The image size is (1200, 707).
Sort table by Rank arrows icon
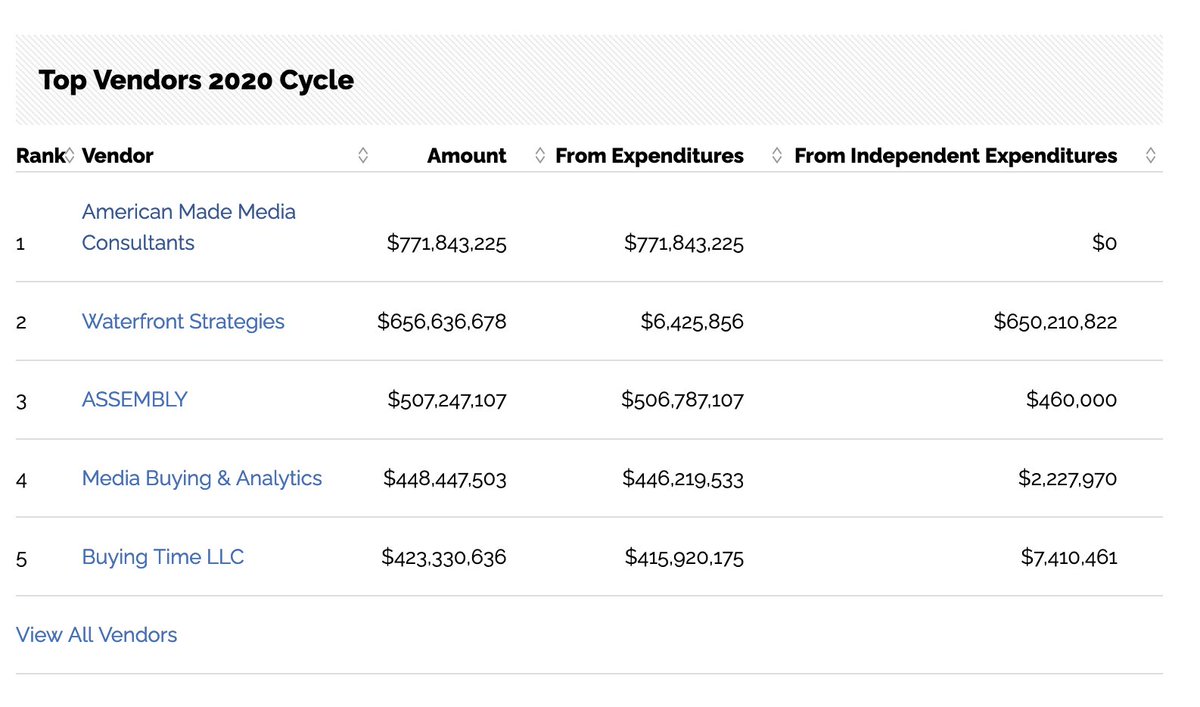(70, 156)
